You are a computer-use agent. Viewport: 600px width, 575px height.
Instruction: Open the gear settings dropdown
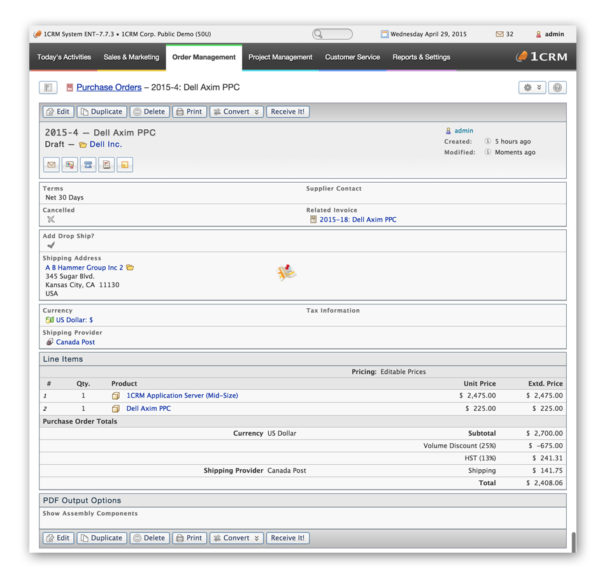pyautogui.click(x=533, y=88)
